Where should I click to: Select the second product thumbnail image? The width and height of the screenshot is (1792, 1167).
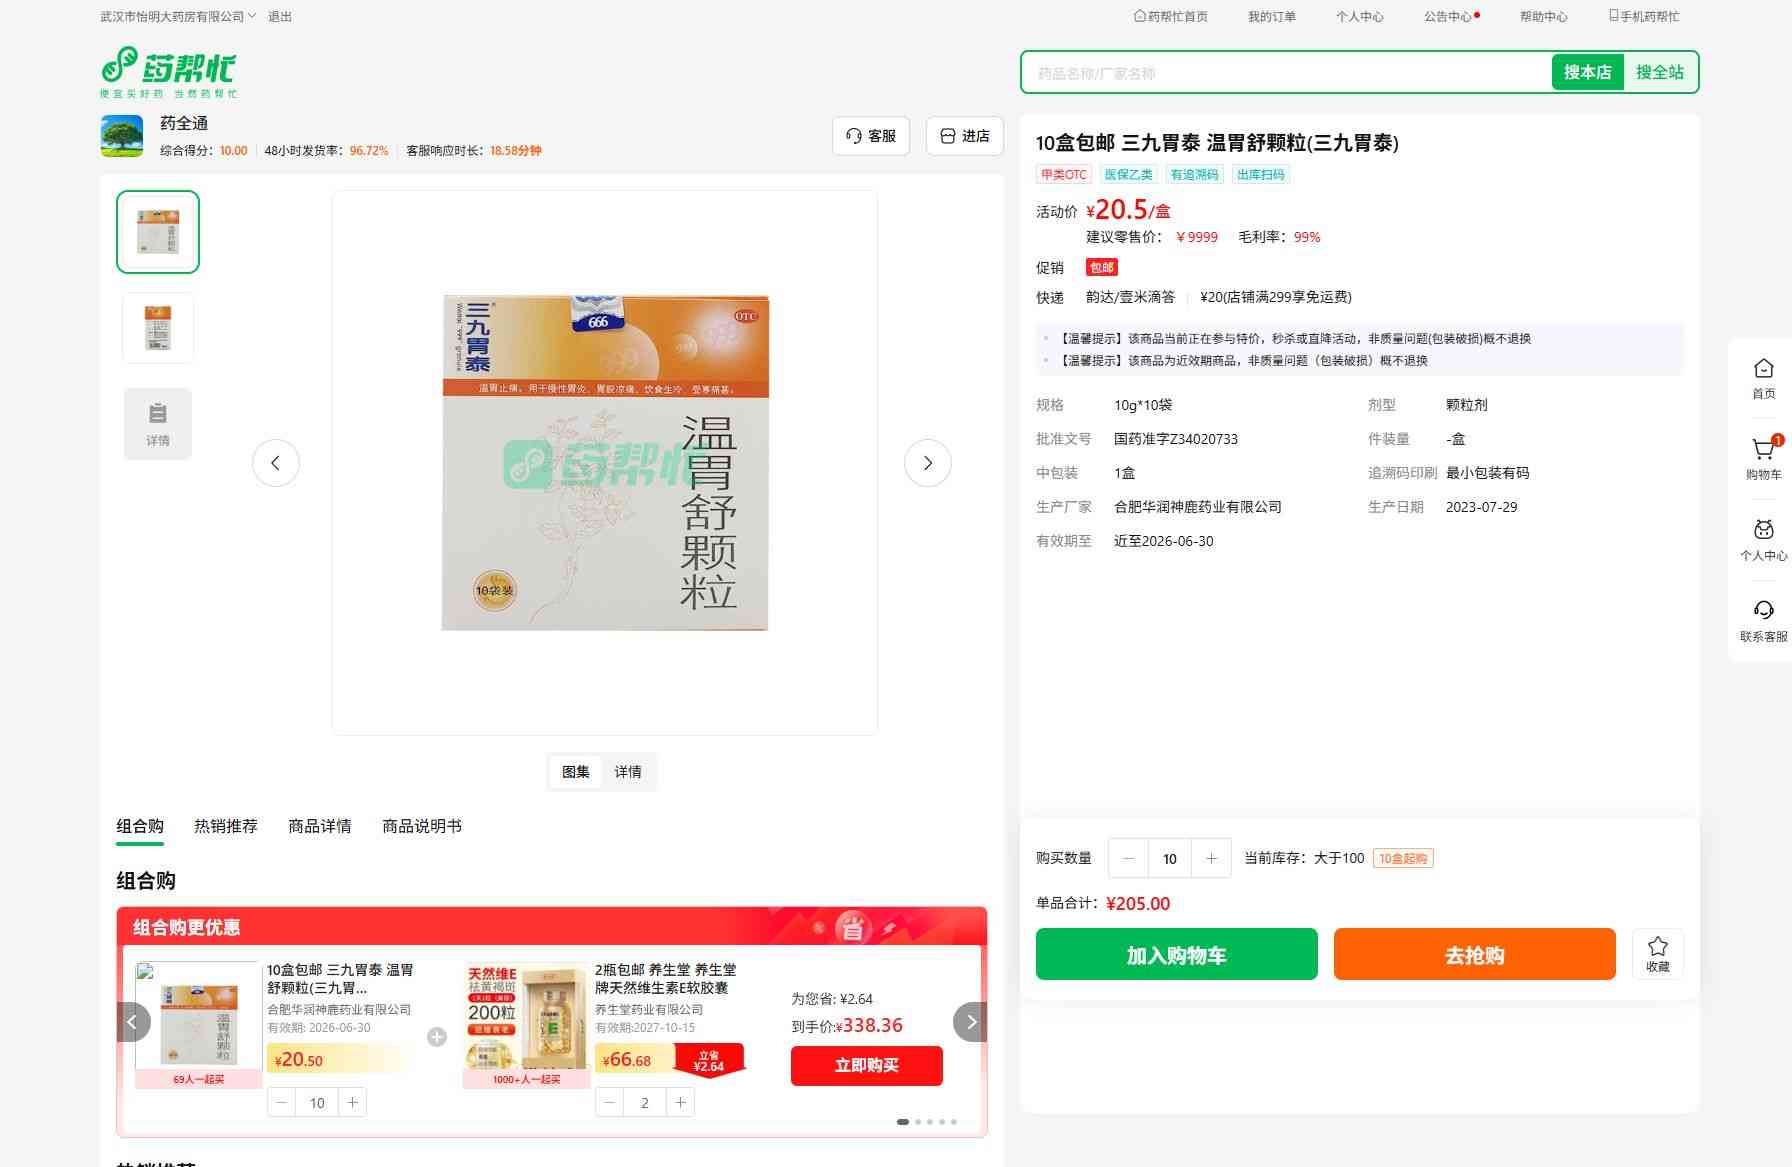158,328
